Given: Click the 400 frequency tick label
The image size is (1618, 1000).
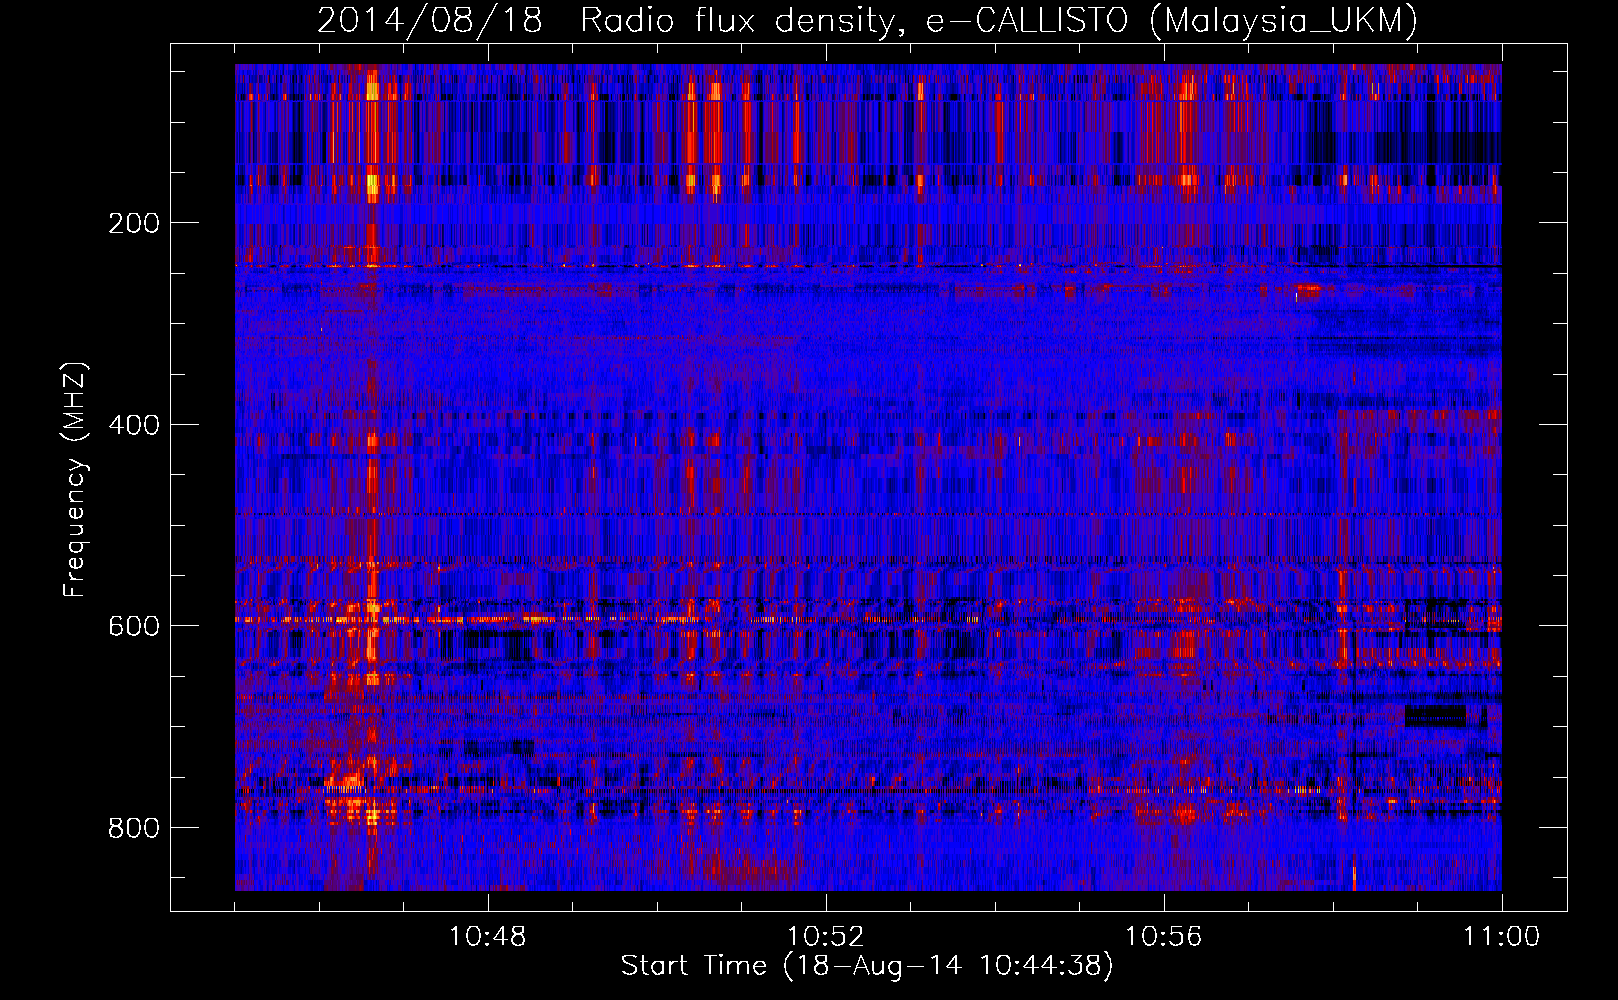Looking at the screenshot, I should tap(134, 424).
